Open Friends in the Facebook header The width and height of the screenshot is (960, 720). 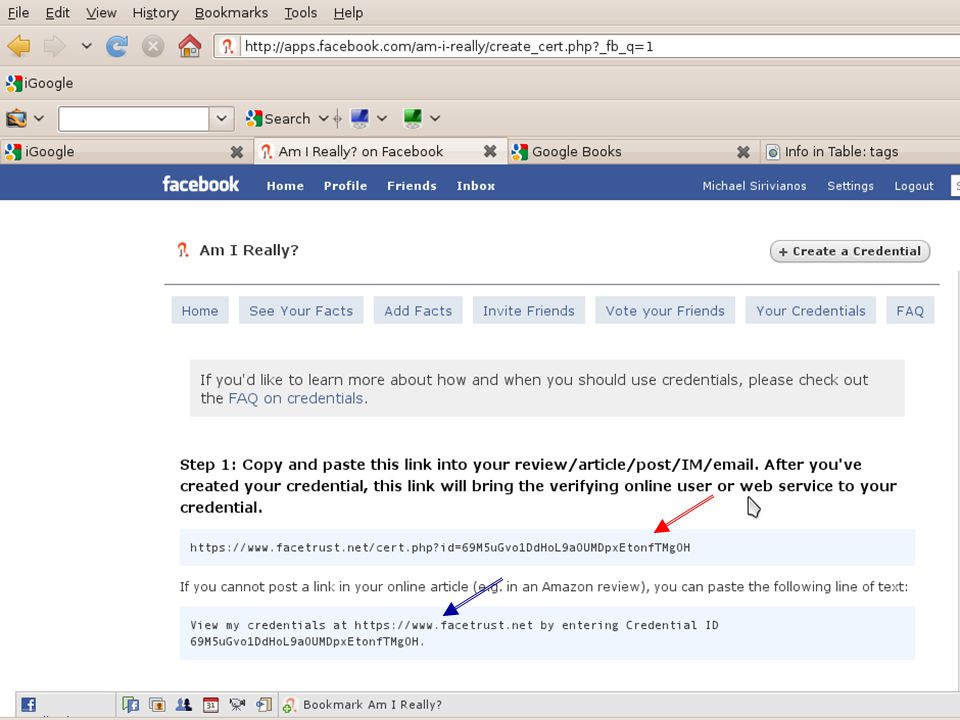point(411,186)
